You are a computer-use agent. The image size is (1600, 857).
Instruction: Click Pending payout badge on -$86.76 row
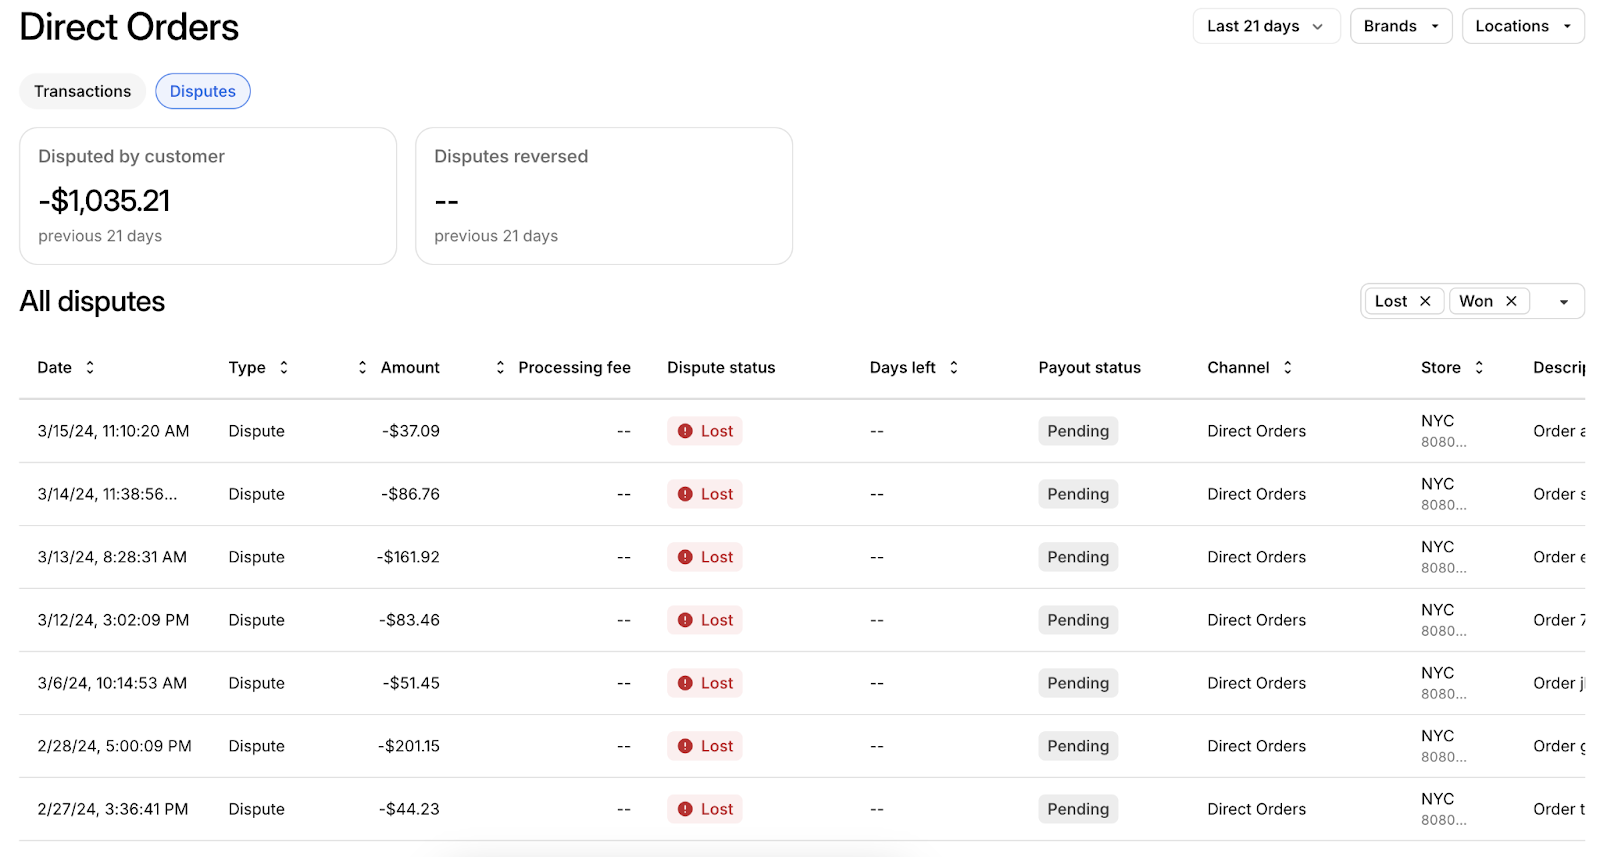[x=1077, y=494]
